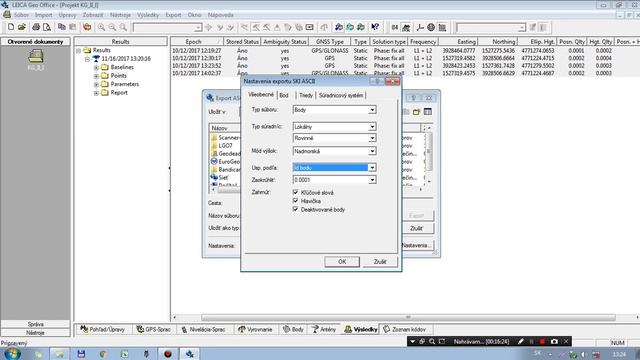
Task: Open the Import menu
Action: click(43, 15)
